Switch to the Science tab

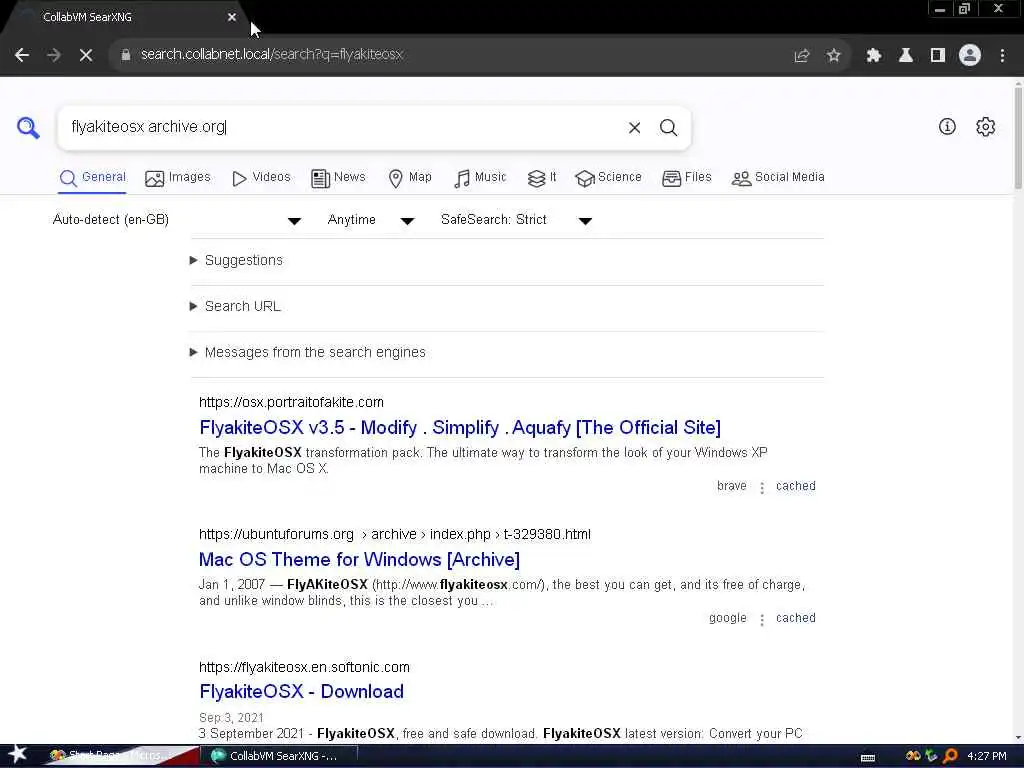608,178
